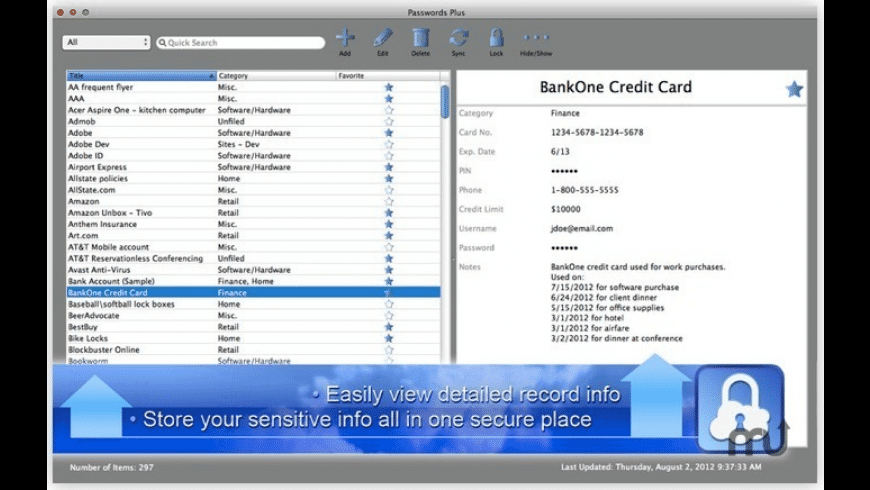Click the Exp. Date value 6/13
This screenshot has width=870, height=490.
560,151
